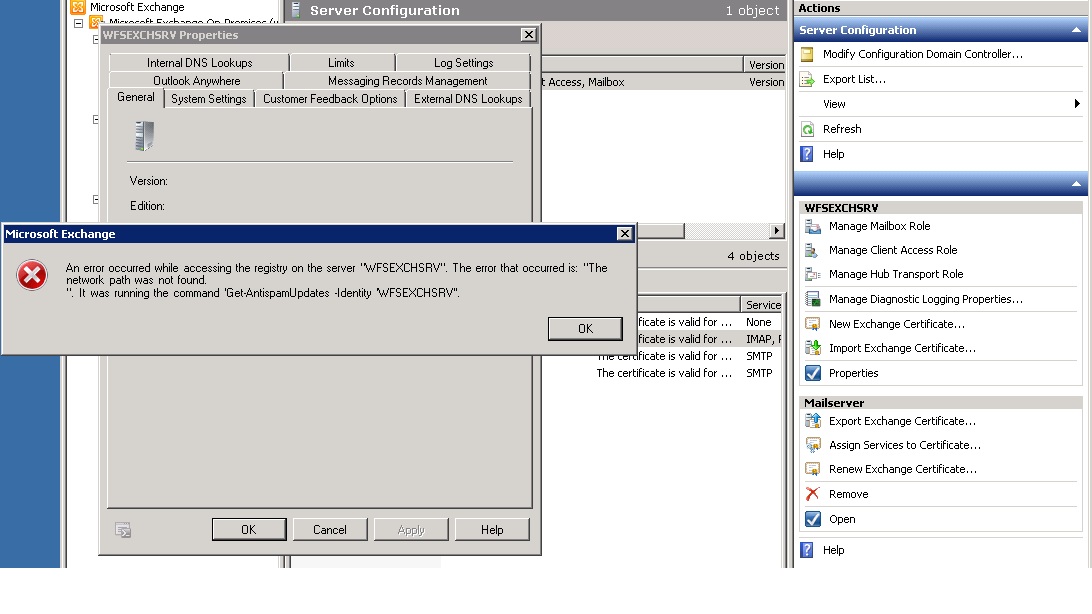Click the bottom Help icon in Actions
1092x614 pixels.
807,550
